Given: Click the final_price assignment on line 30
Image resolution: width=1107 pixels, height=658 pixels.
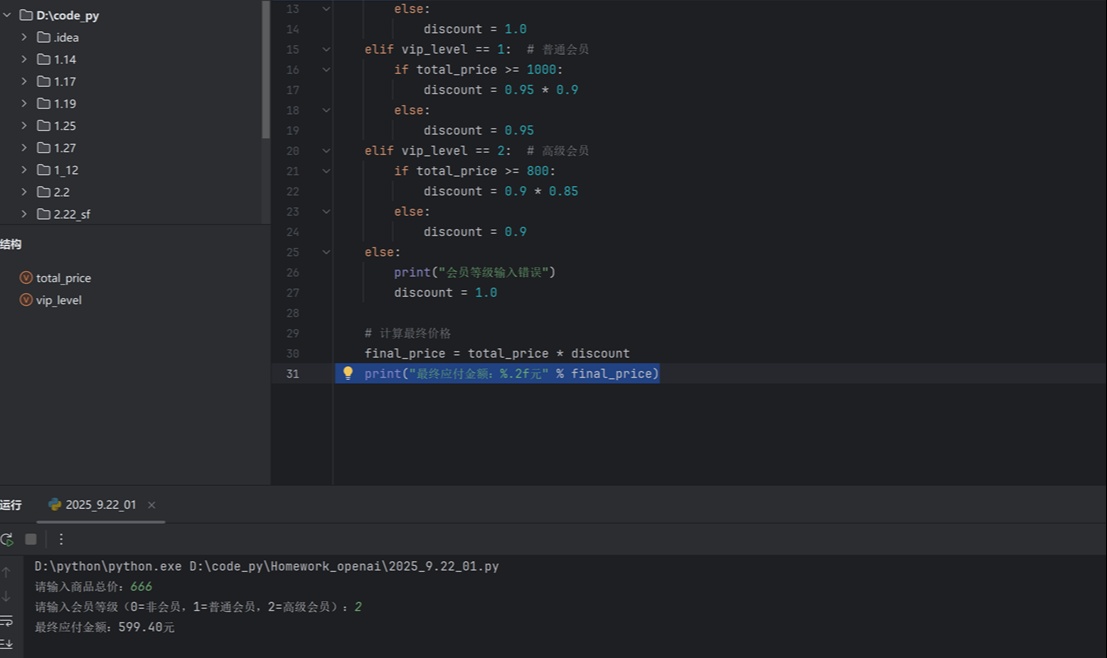Looking at the screenshot, I should click(x=497, y=353).
